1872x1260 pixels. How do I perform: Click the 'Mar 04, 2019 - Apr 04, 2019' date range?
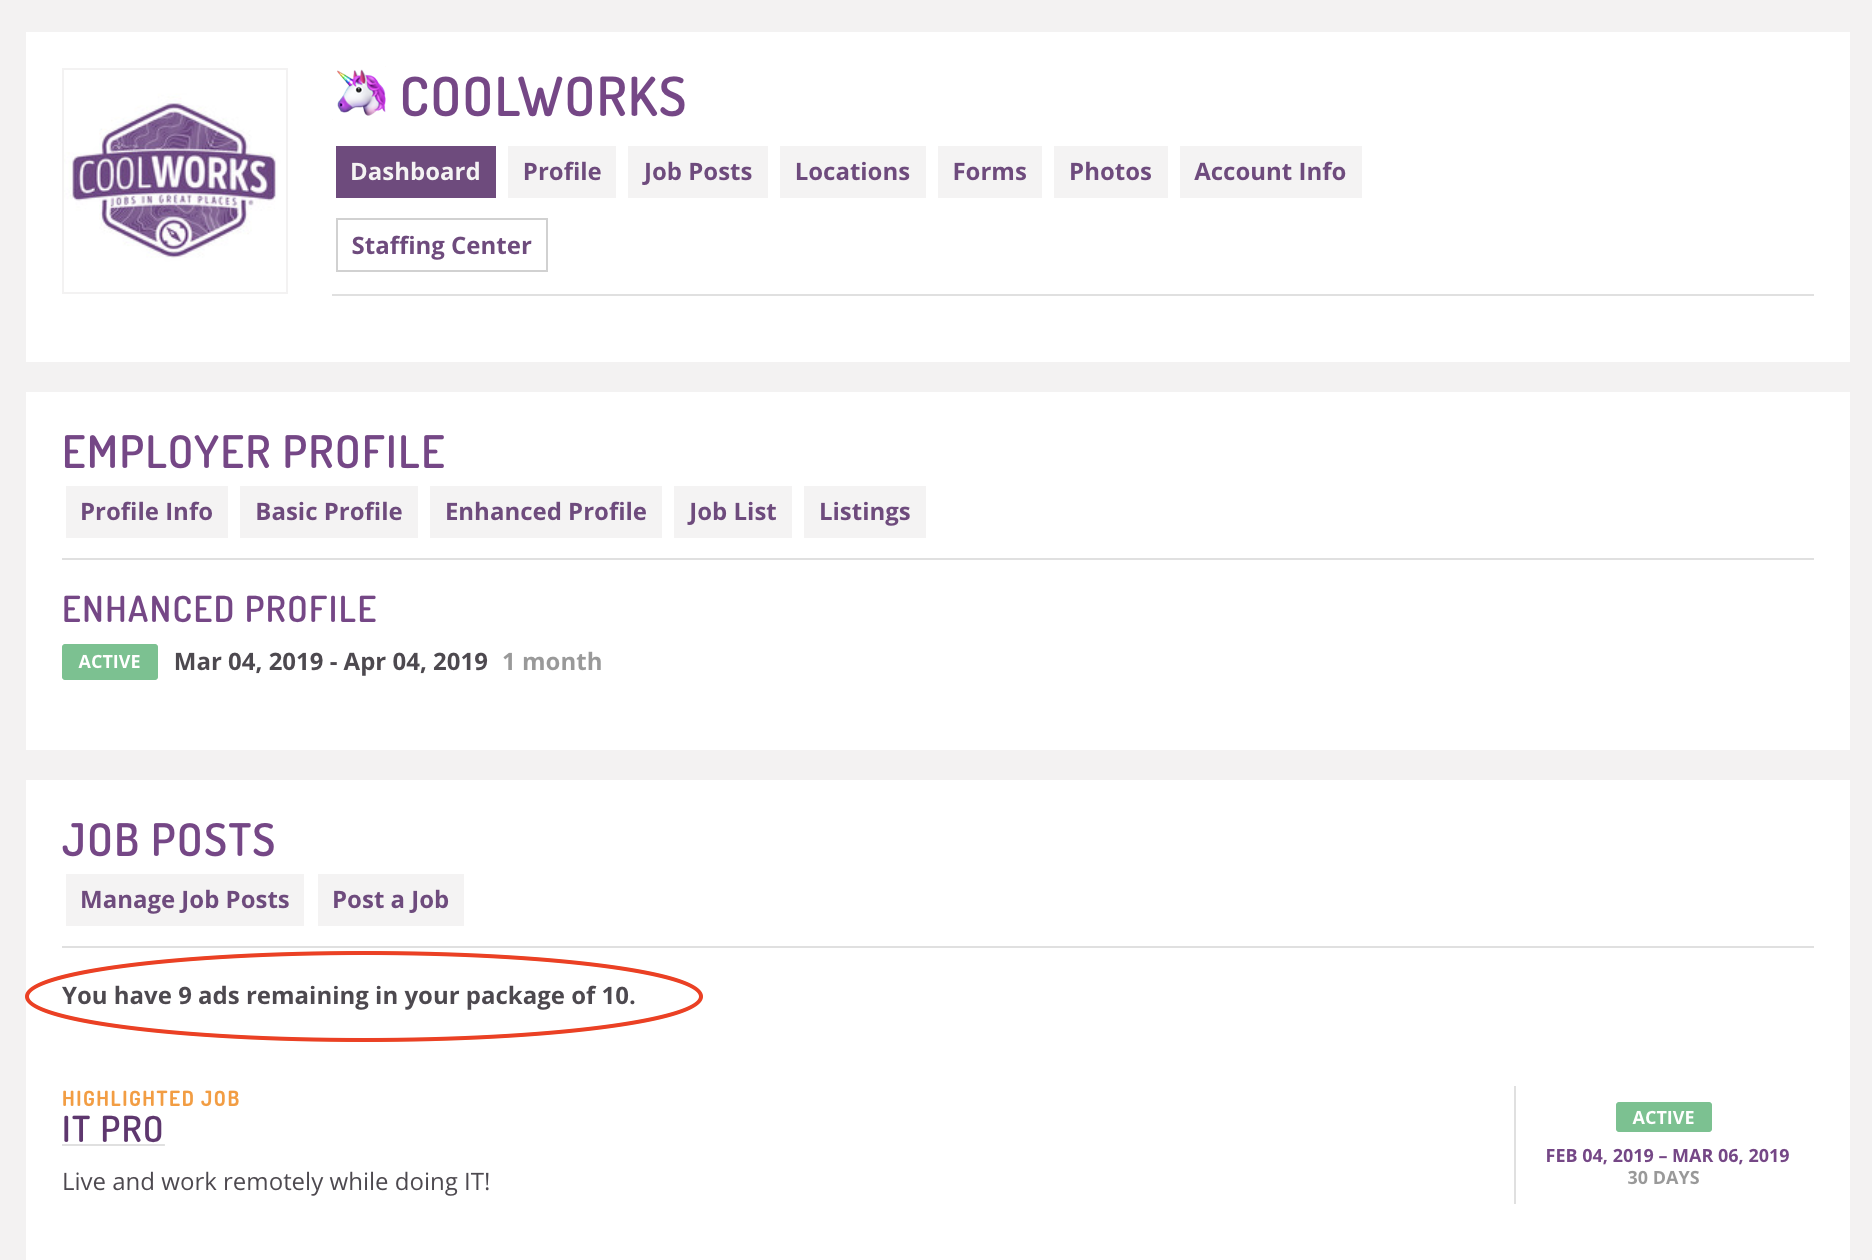pyautogui.click(x=331, y=662)
